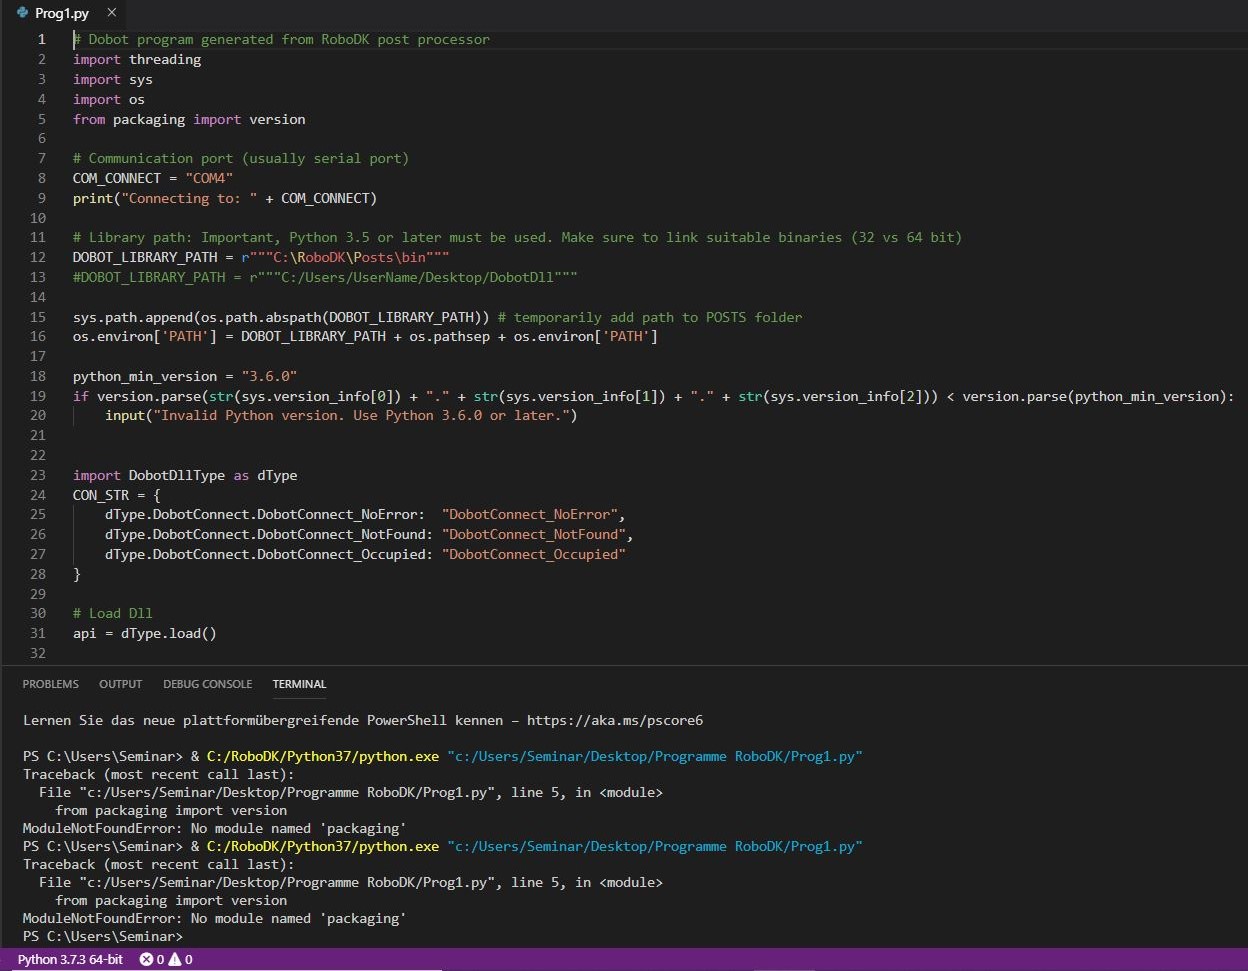Click line number 24 beside CON_STR

pos(38,495)
